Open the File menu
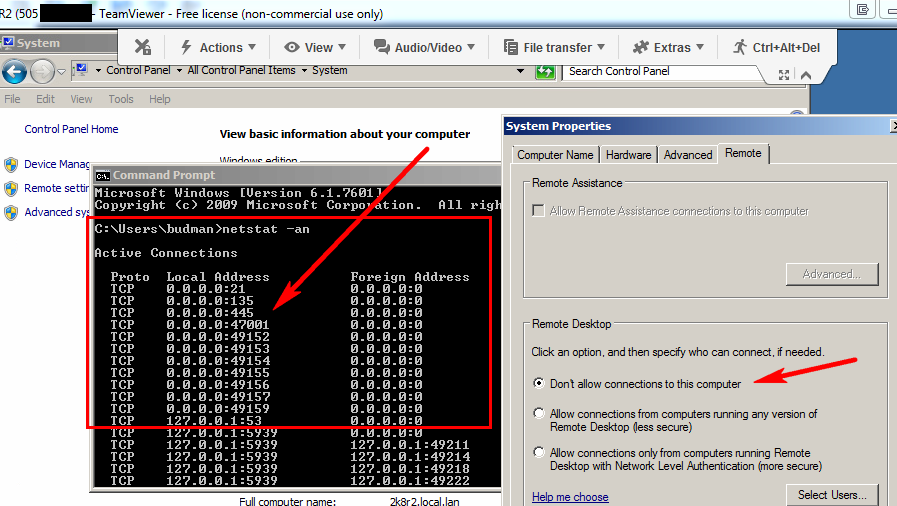Screen dimensions: 897x506 pos(12,99)
